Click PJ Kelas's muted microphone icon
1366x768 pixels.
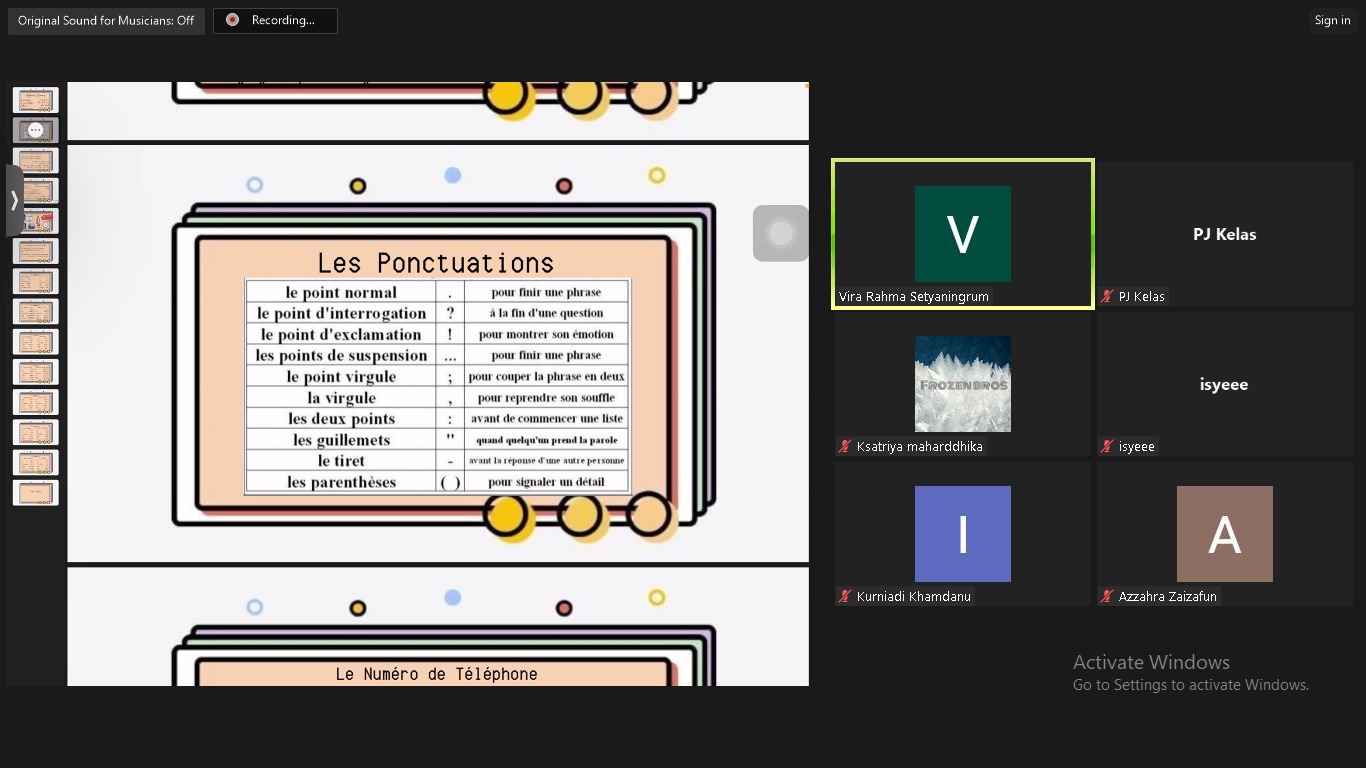pyautogui.click(x=1107, y=297)
